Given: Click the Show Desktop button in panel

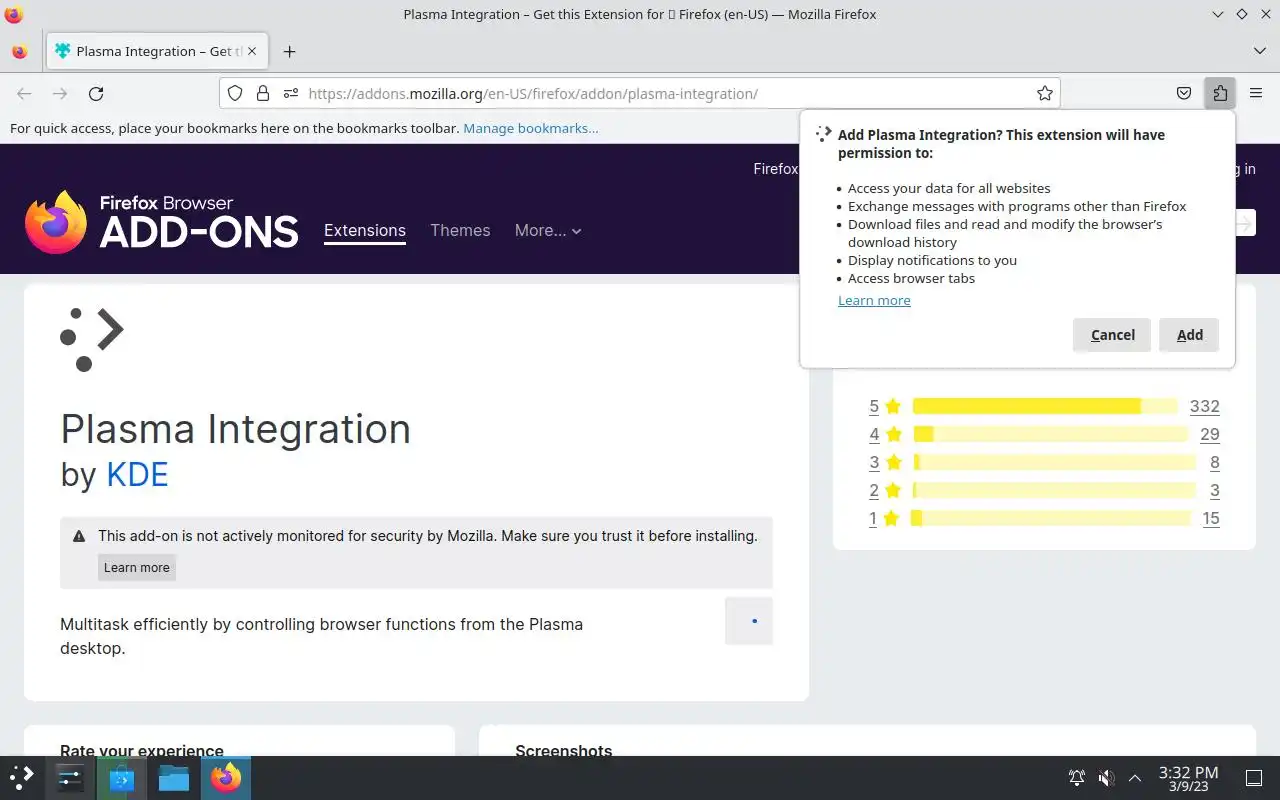Looking at the screenshot, I should [1254, 778].
